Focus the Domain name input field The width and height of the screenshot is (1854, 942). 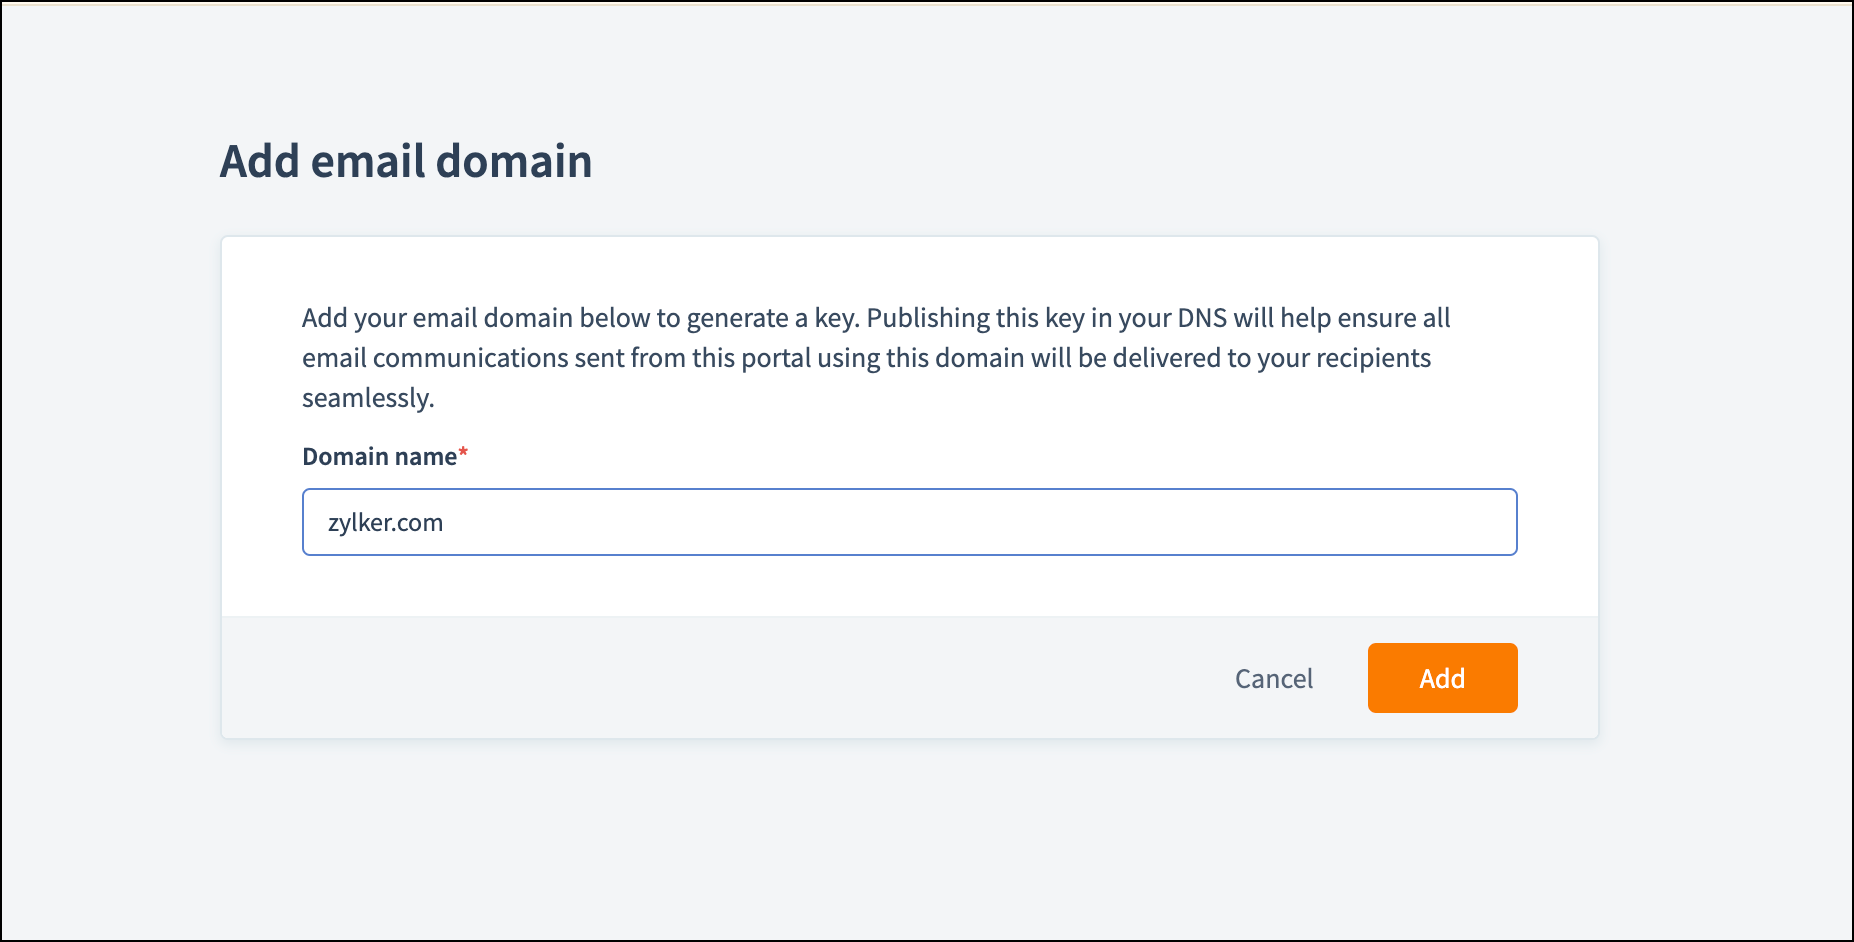click(909, 522)
